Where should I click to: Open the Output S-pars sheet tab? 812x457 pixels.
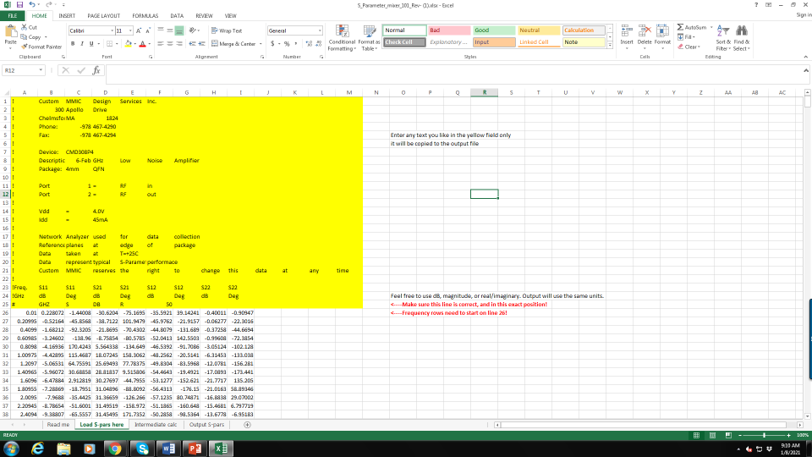207,424
